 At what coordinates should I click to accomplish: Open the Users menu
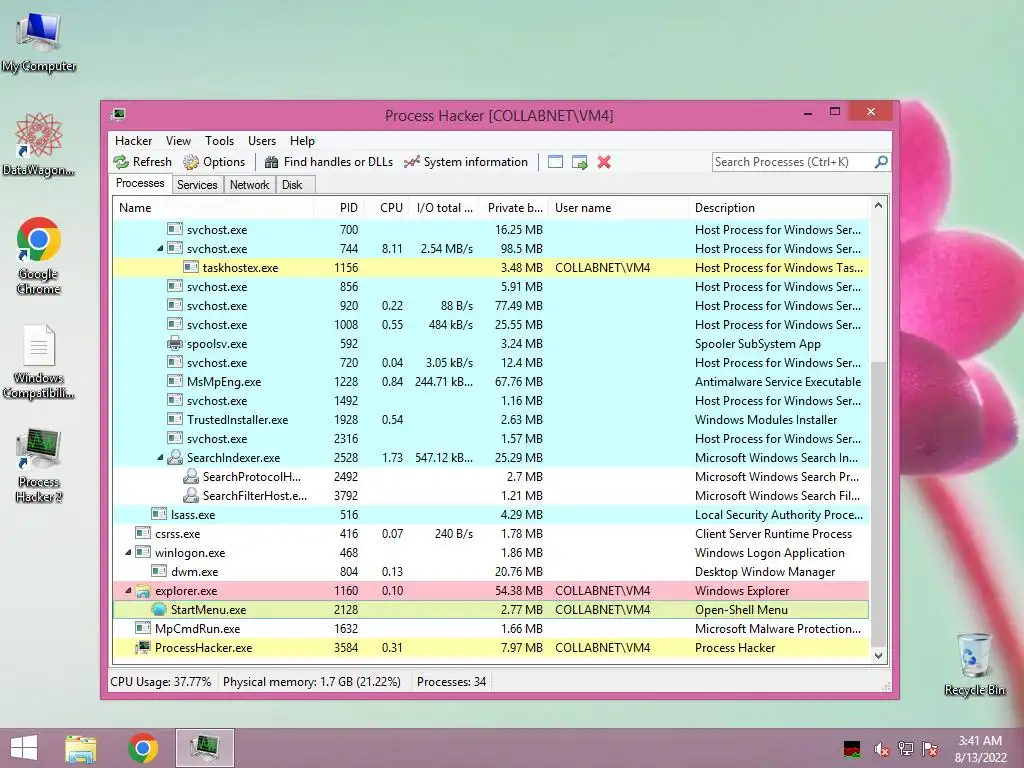click(262, 140)
